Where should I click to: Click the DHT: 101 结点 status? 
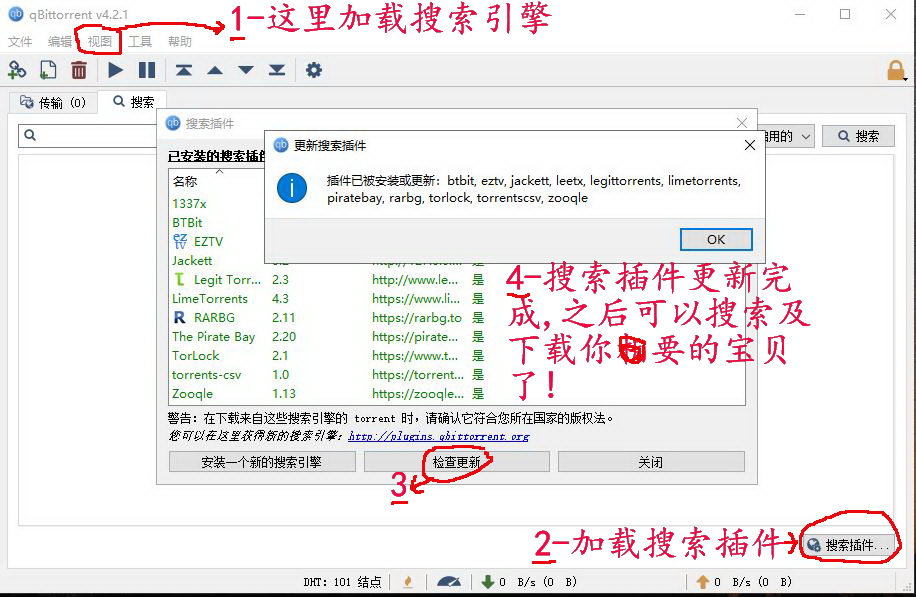(342, 581)
